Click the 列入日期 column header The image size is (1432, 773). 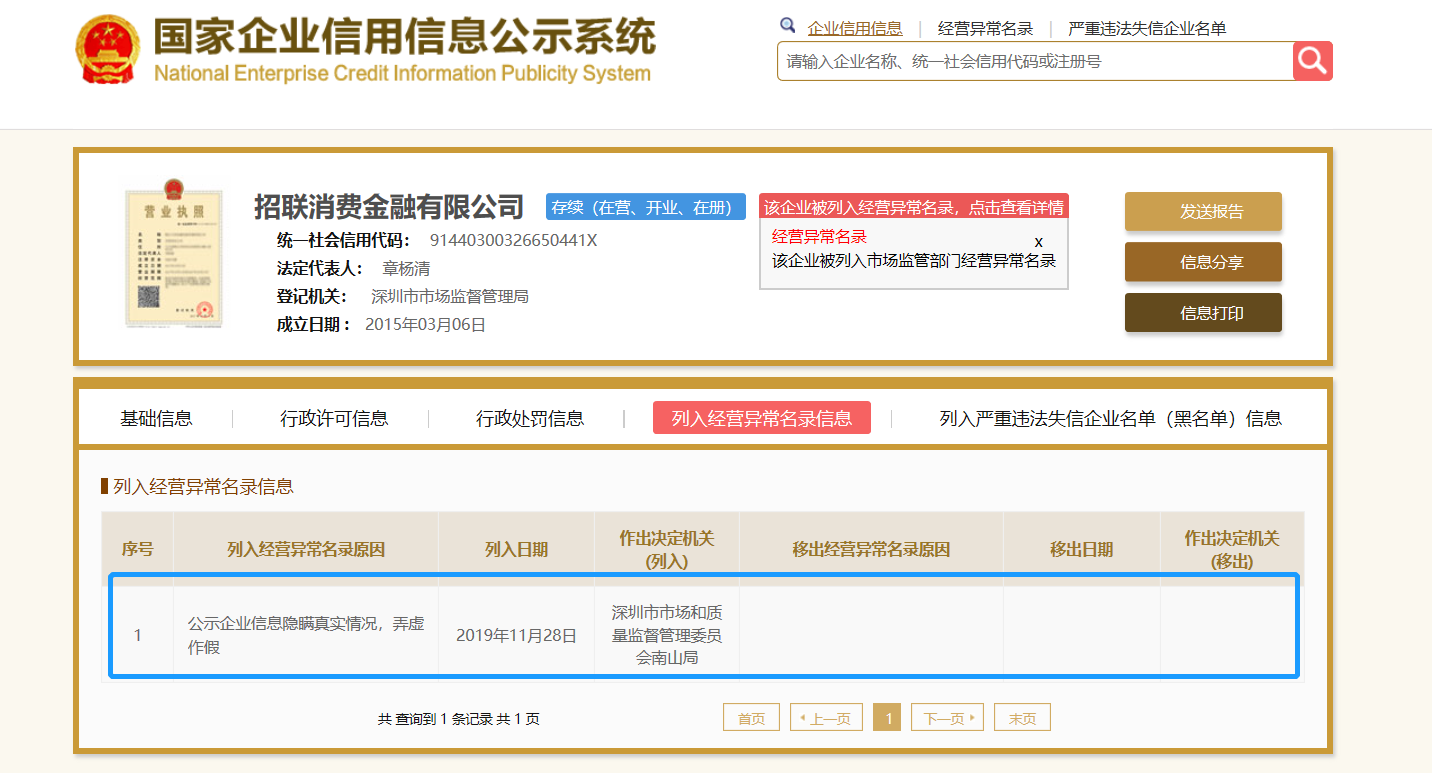pos(516,550)
